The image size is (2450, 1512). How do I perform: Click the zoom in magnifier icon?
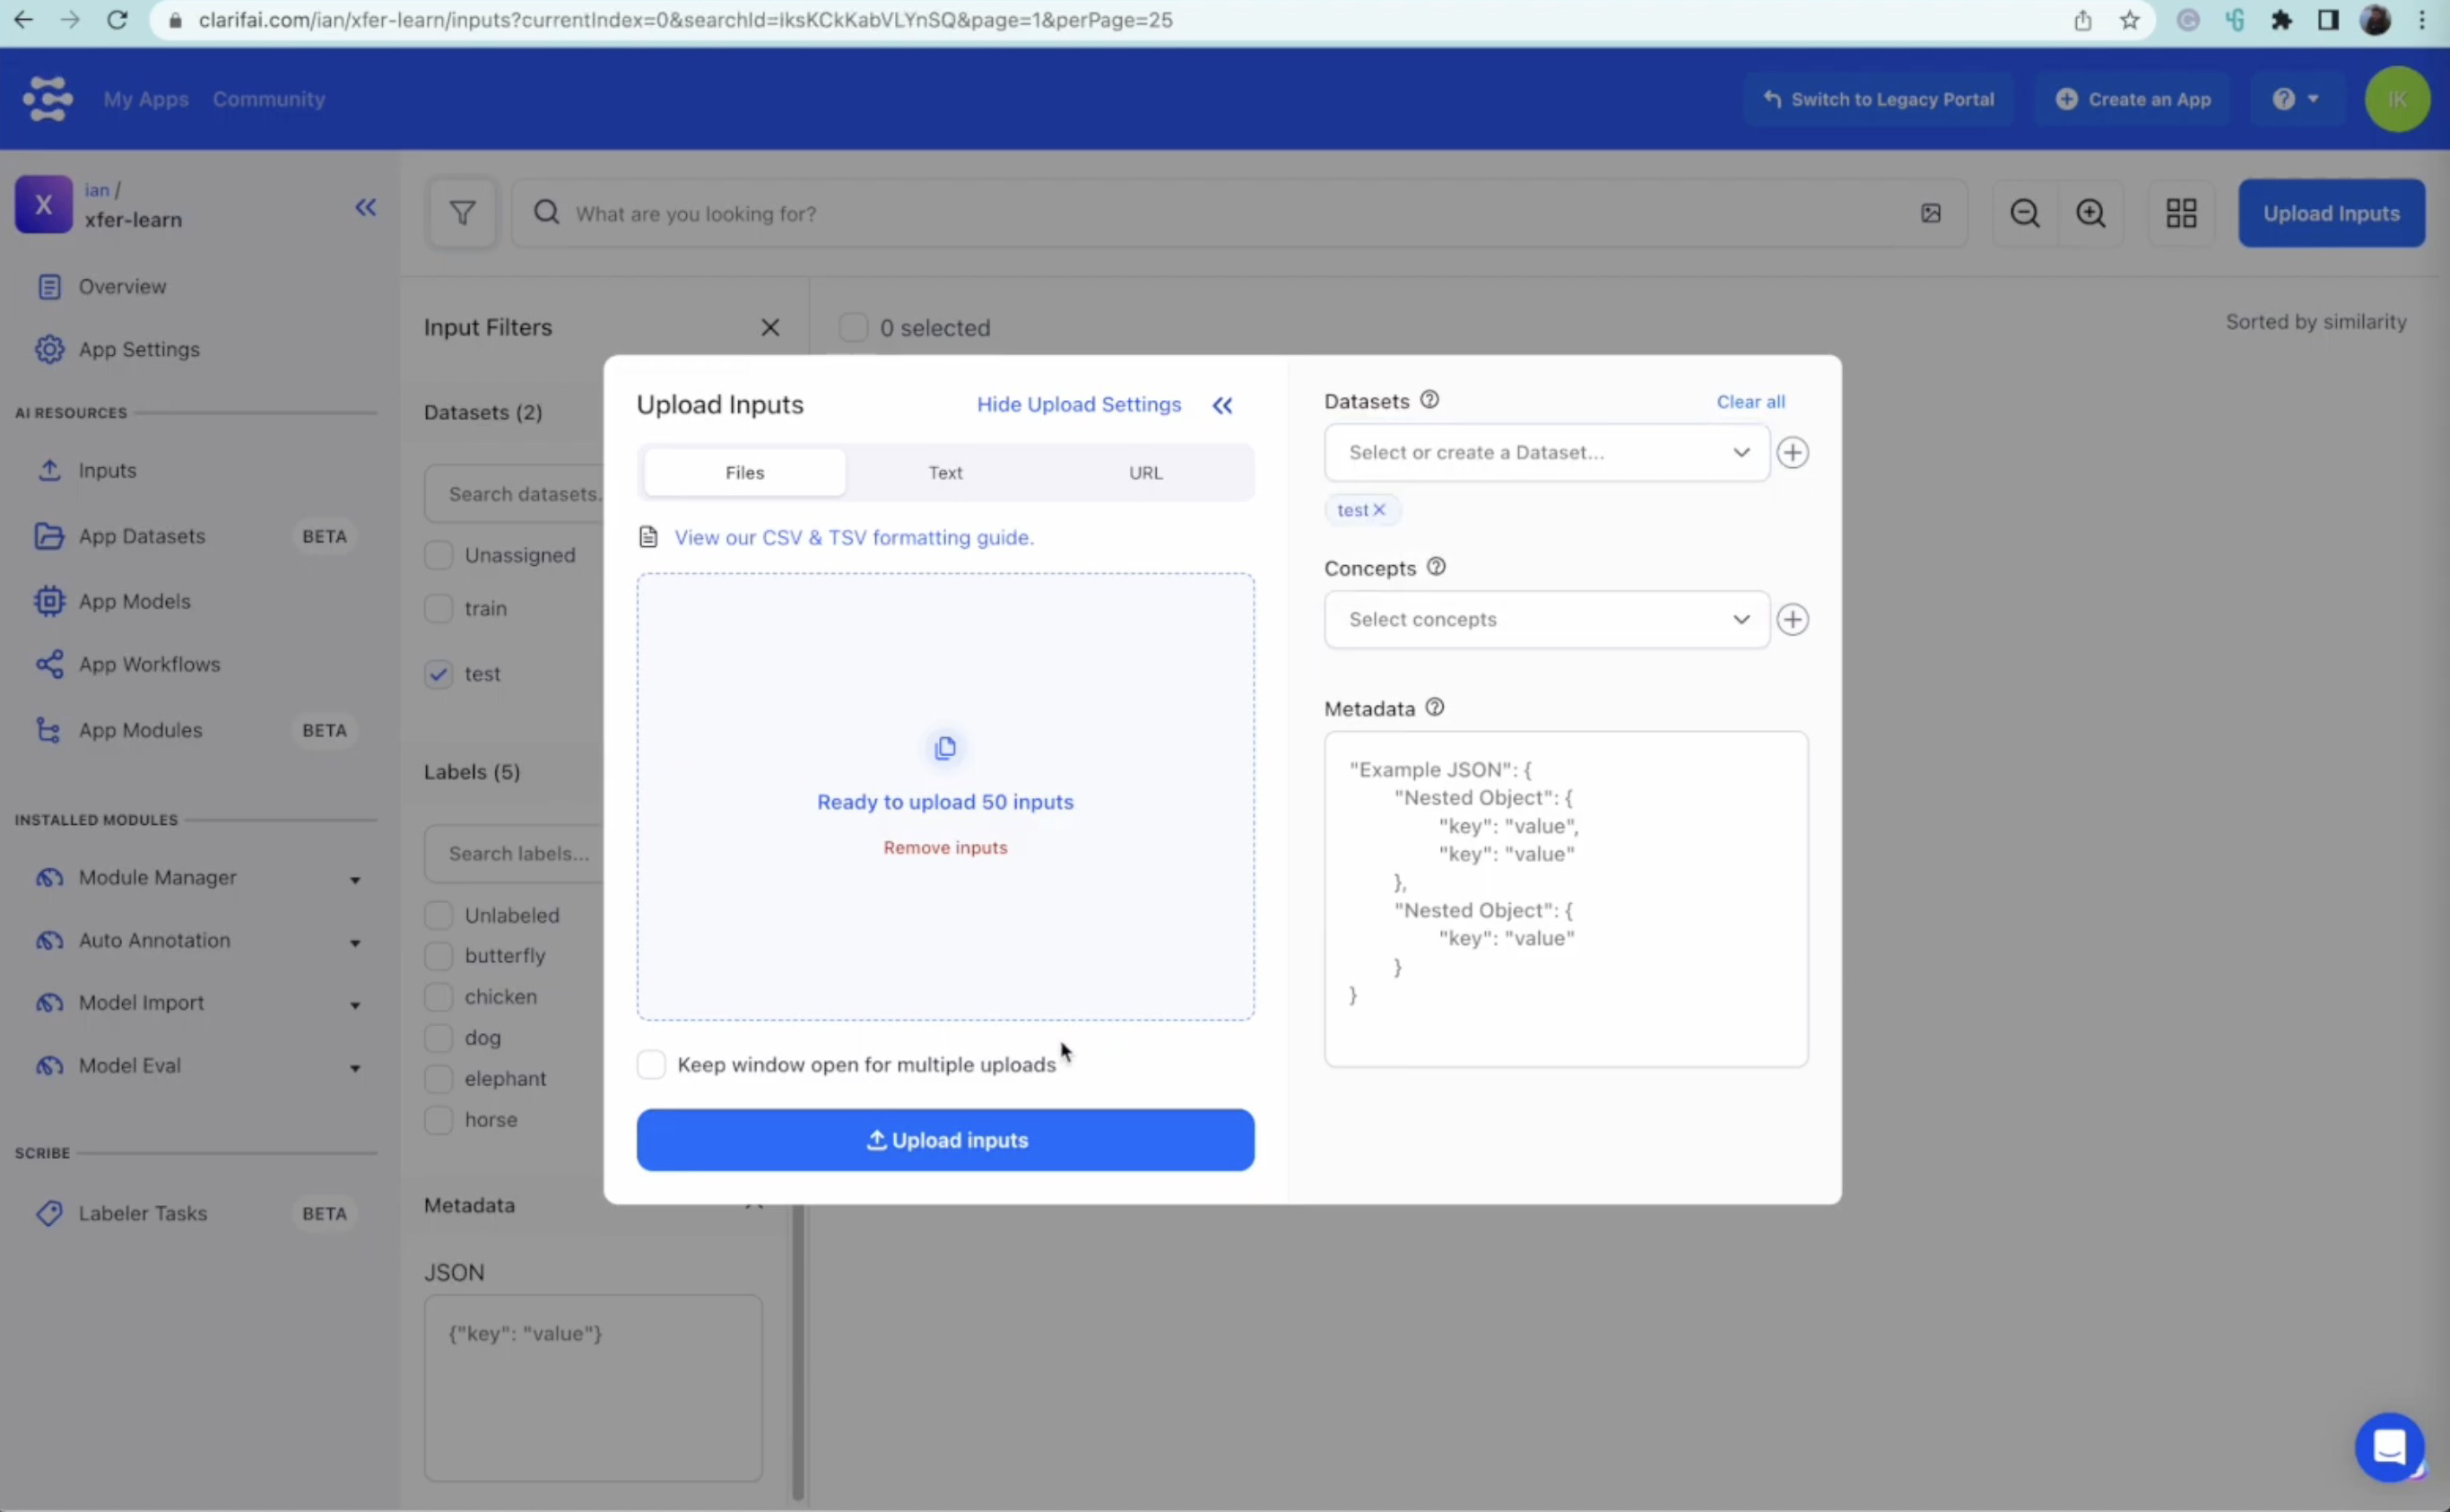point(2091,213)
